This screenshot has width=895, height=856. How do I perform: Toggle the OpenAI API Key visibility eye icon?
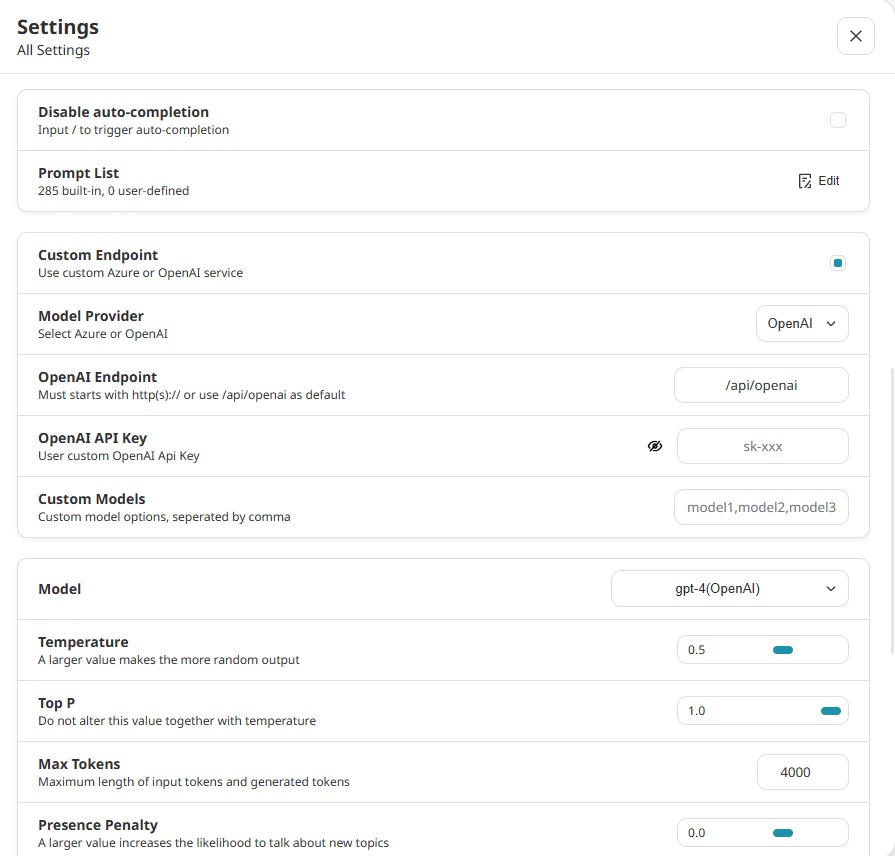click(x=655, y=447)
